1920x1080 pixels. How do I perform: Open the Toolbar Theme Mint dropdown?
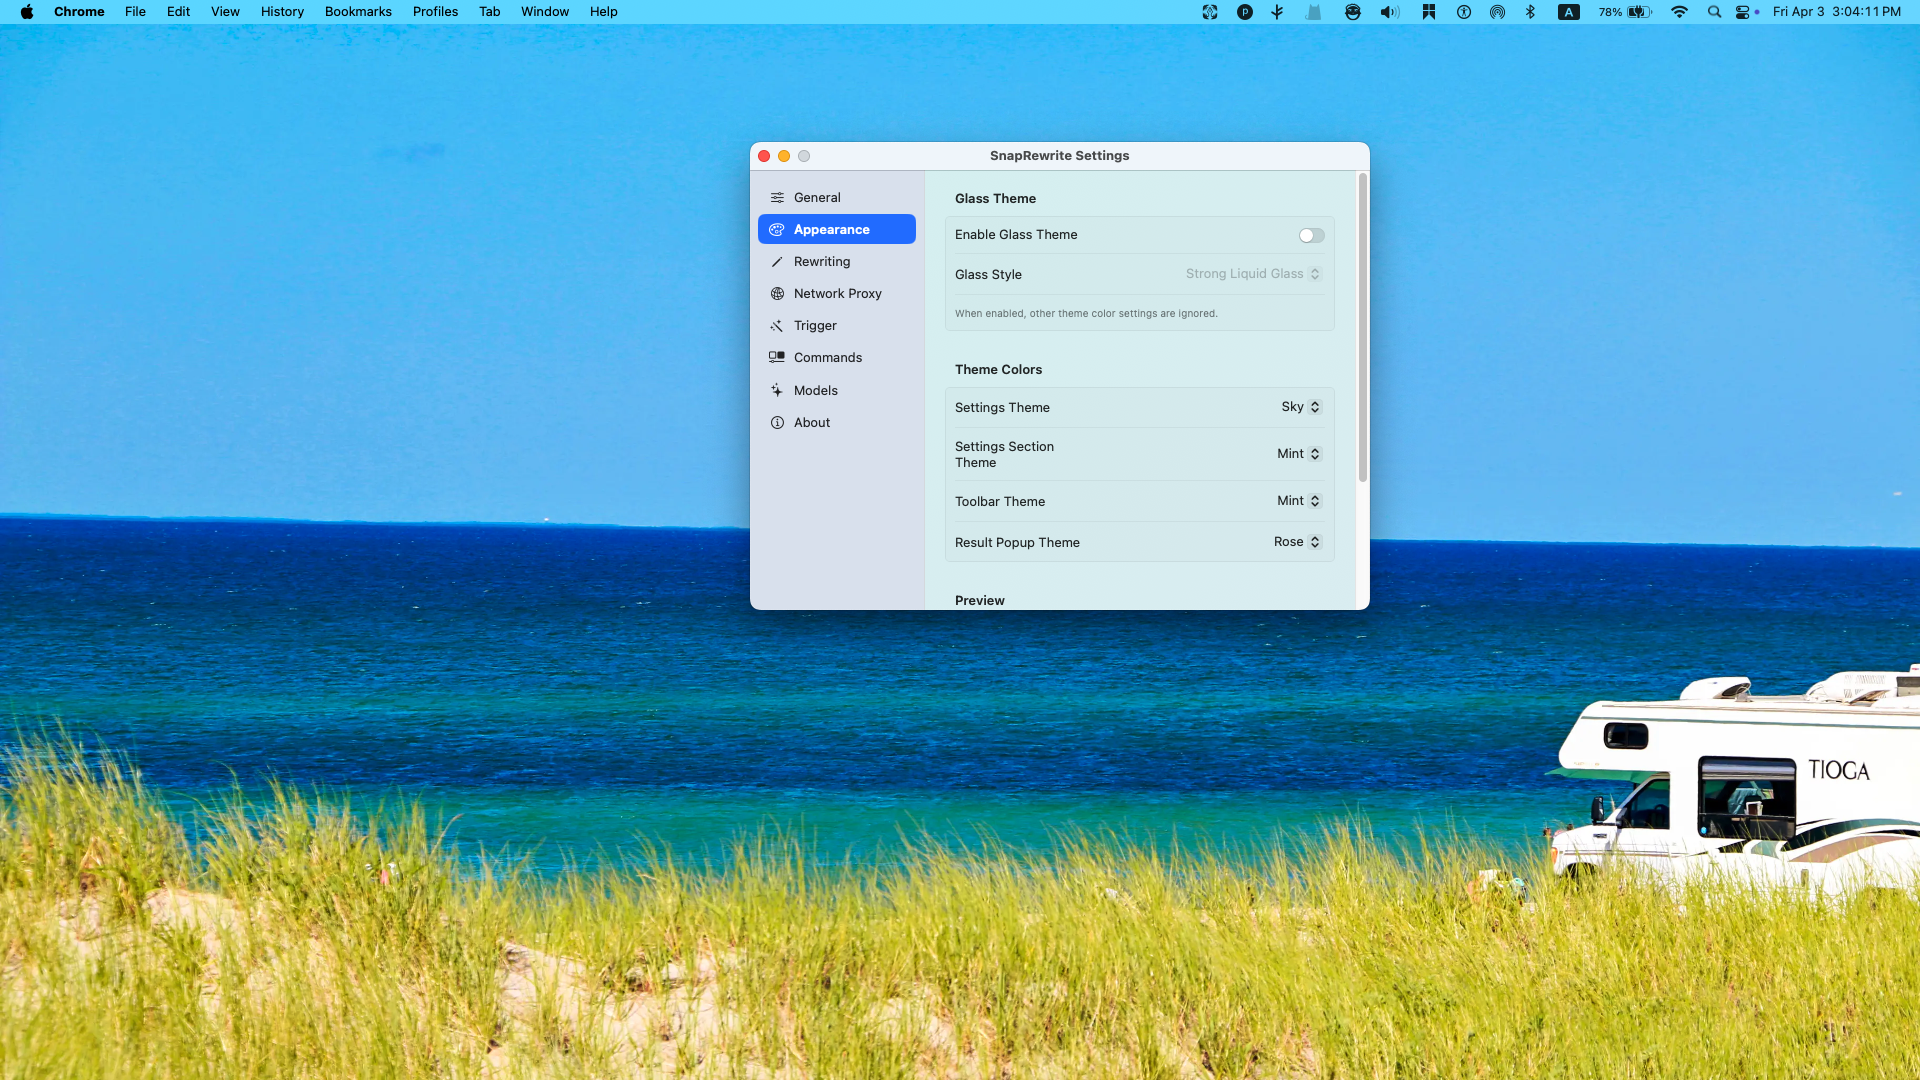(1299, 501)
